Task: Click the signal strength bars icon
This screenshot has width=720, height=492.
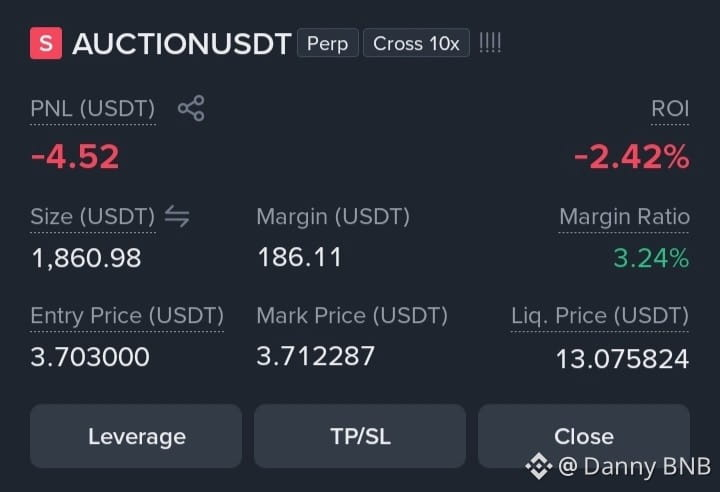Action: click(x=490, y=43)
